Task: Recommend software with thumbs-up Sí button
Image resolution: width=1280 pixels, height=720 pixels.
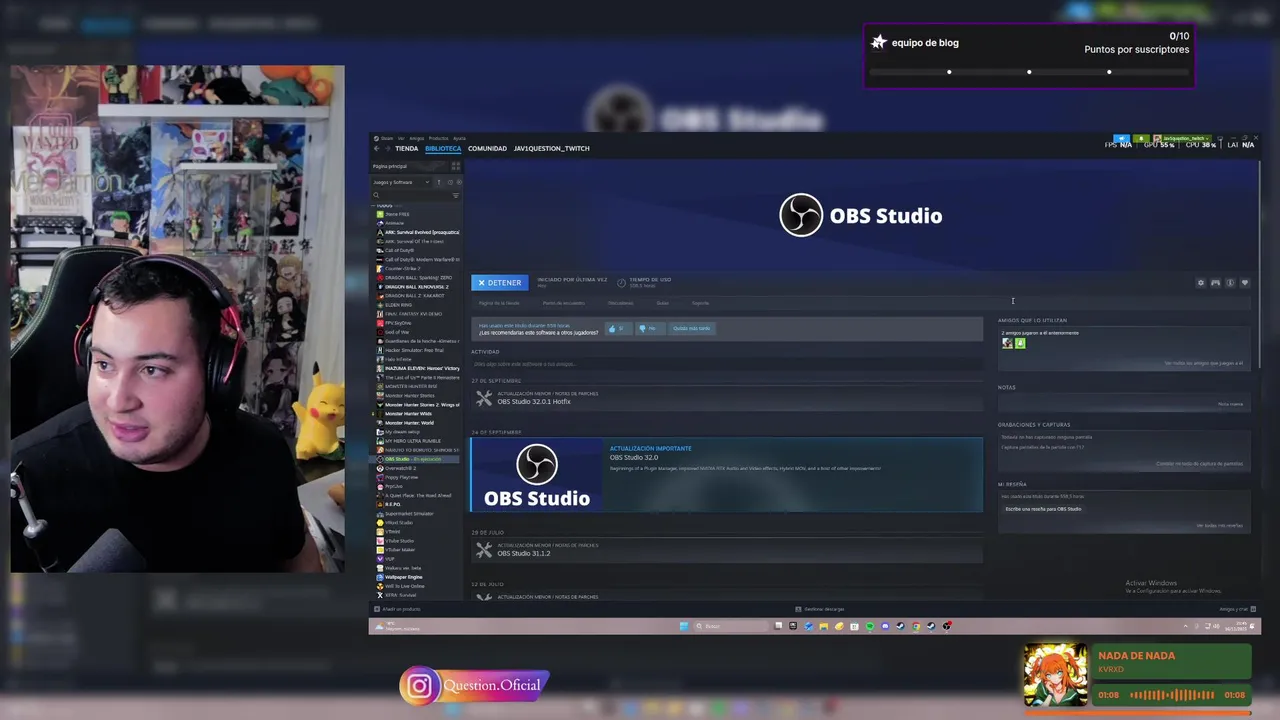Action: tap(617, 328)
